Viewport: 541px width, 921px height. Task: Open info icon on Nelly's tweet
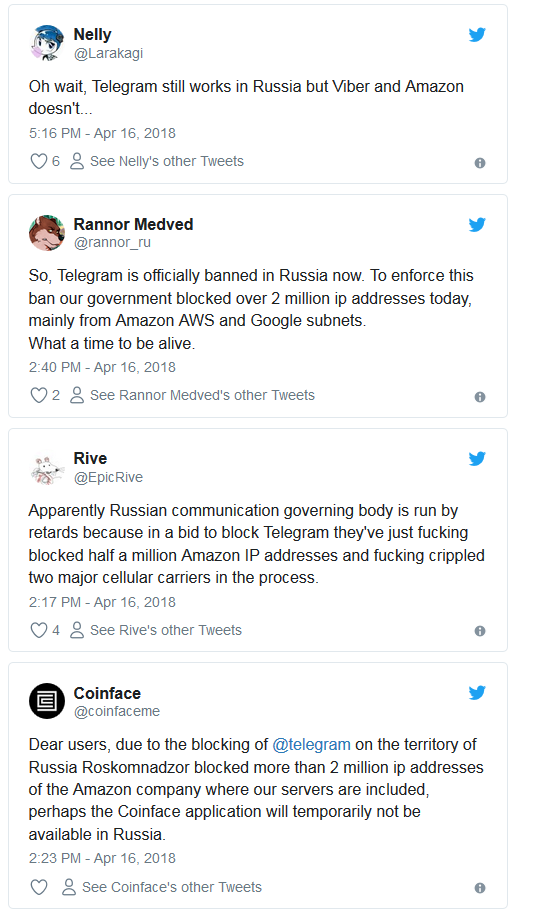click(480, 163)
